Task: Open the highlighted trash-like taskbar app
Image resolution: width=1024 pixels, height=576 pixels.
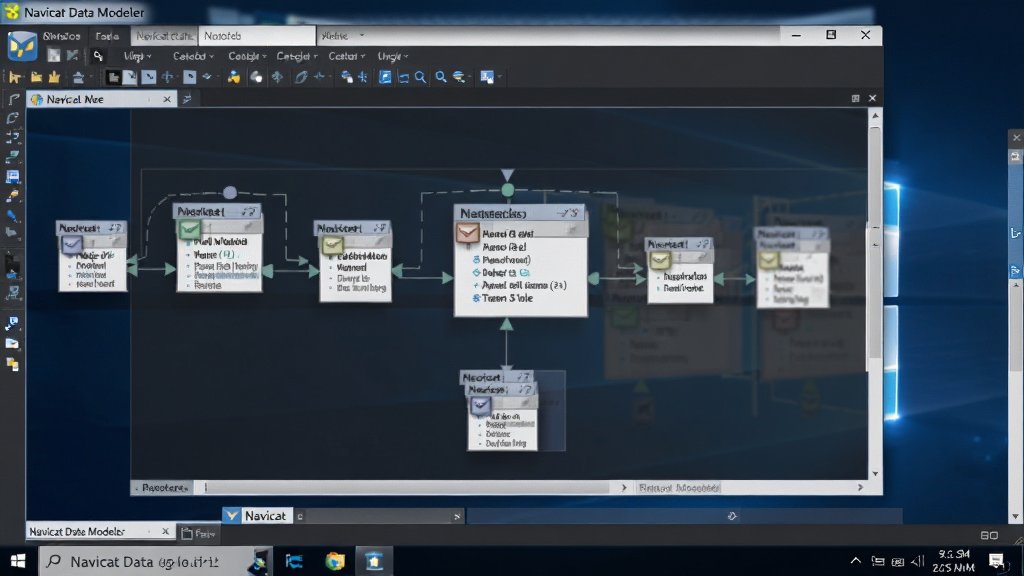Action: pos(374,561)
